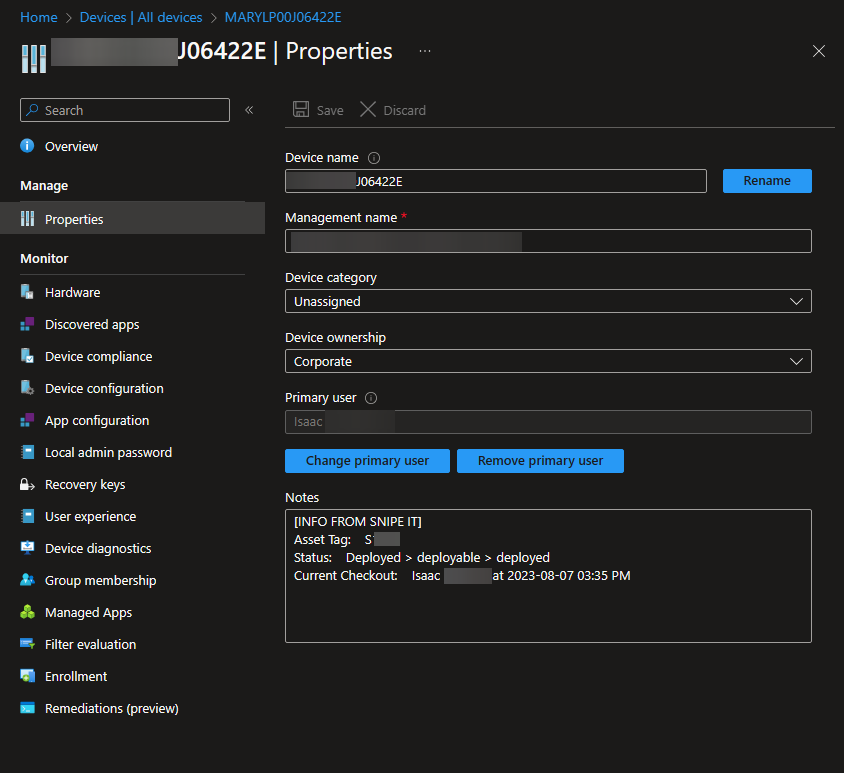Open the Device category dropdown
This screenshot has height=773, width=844.
548,301
